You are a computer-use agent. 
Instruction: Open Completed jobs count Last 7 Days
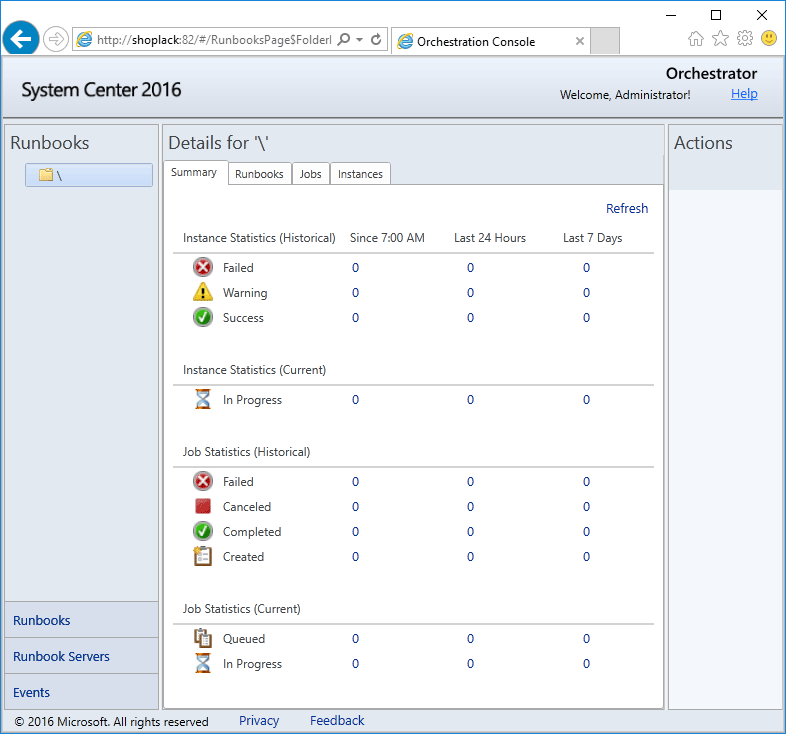[586, 532]
